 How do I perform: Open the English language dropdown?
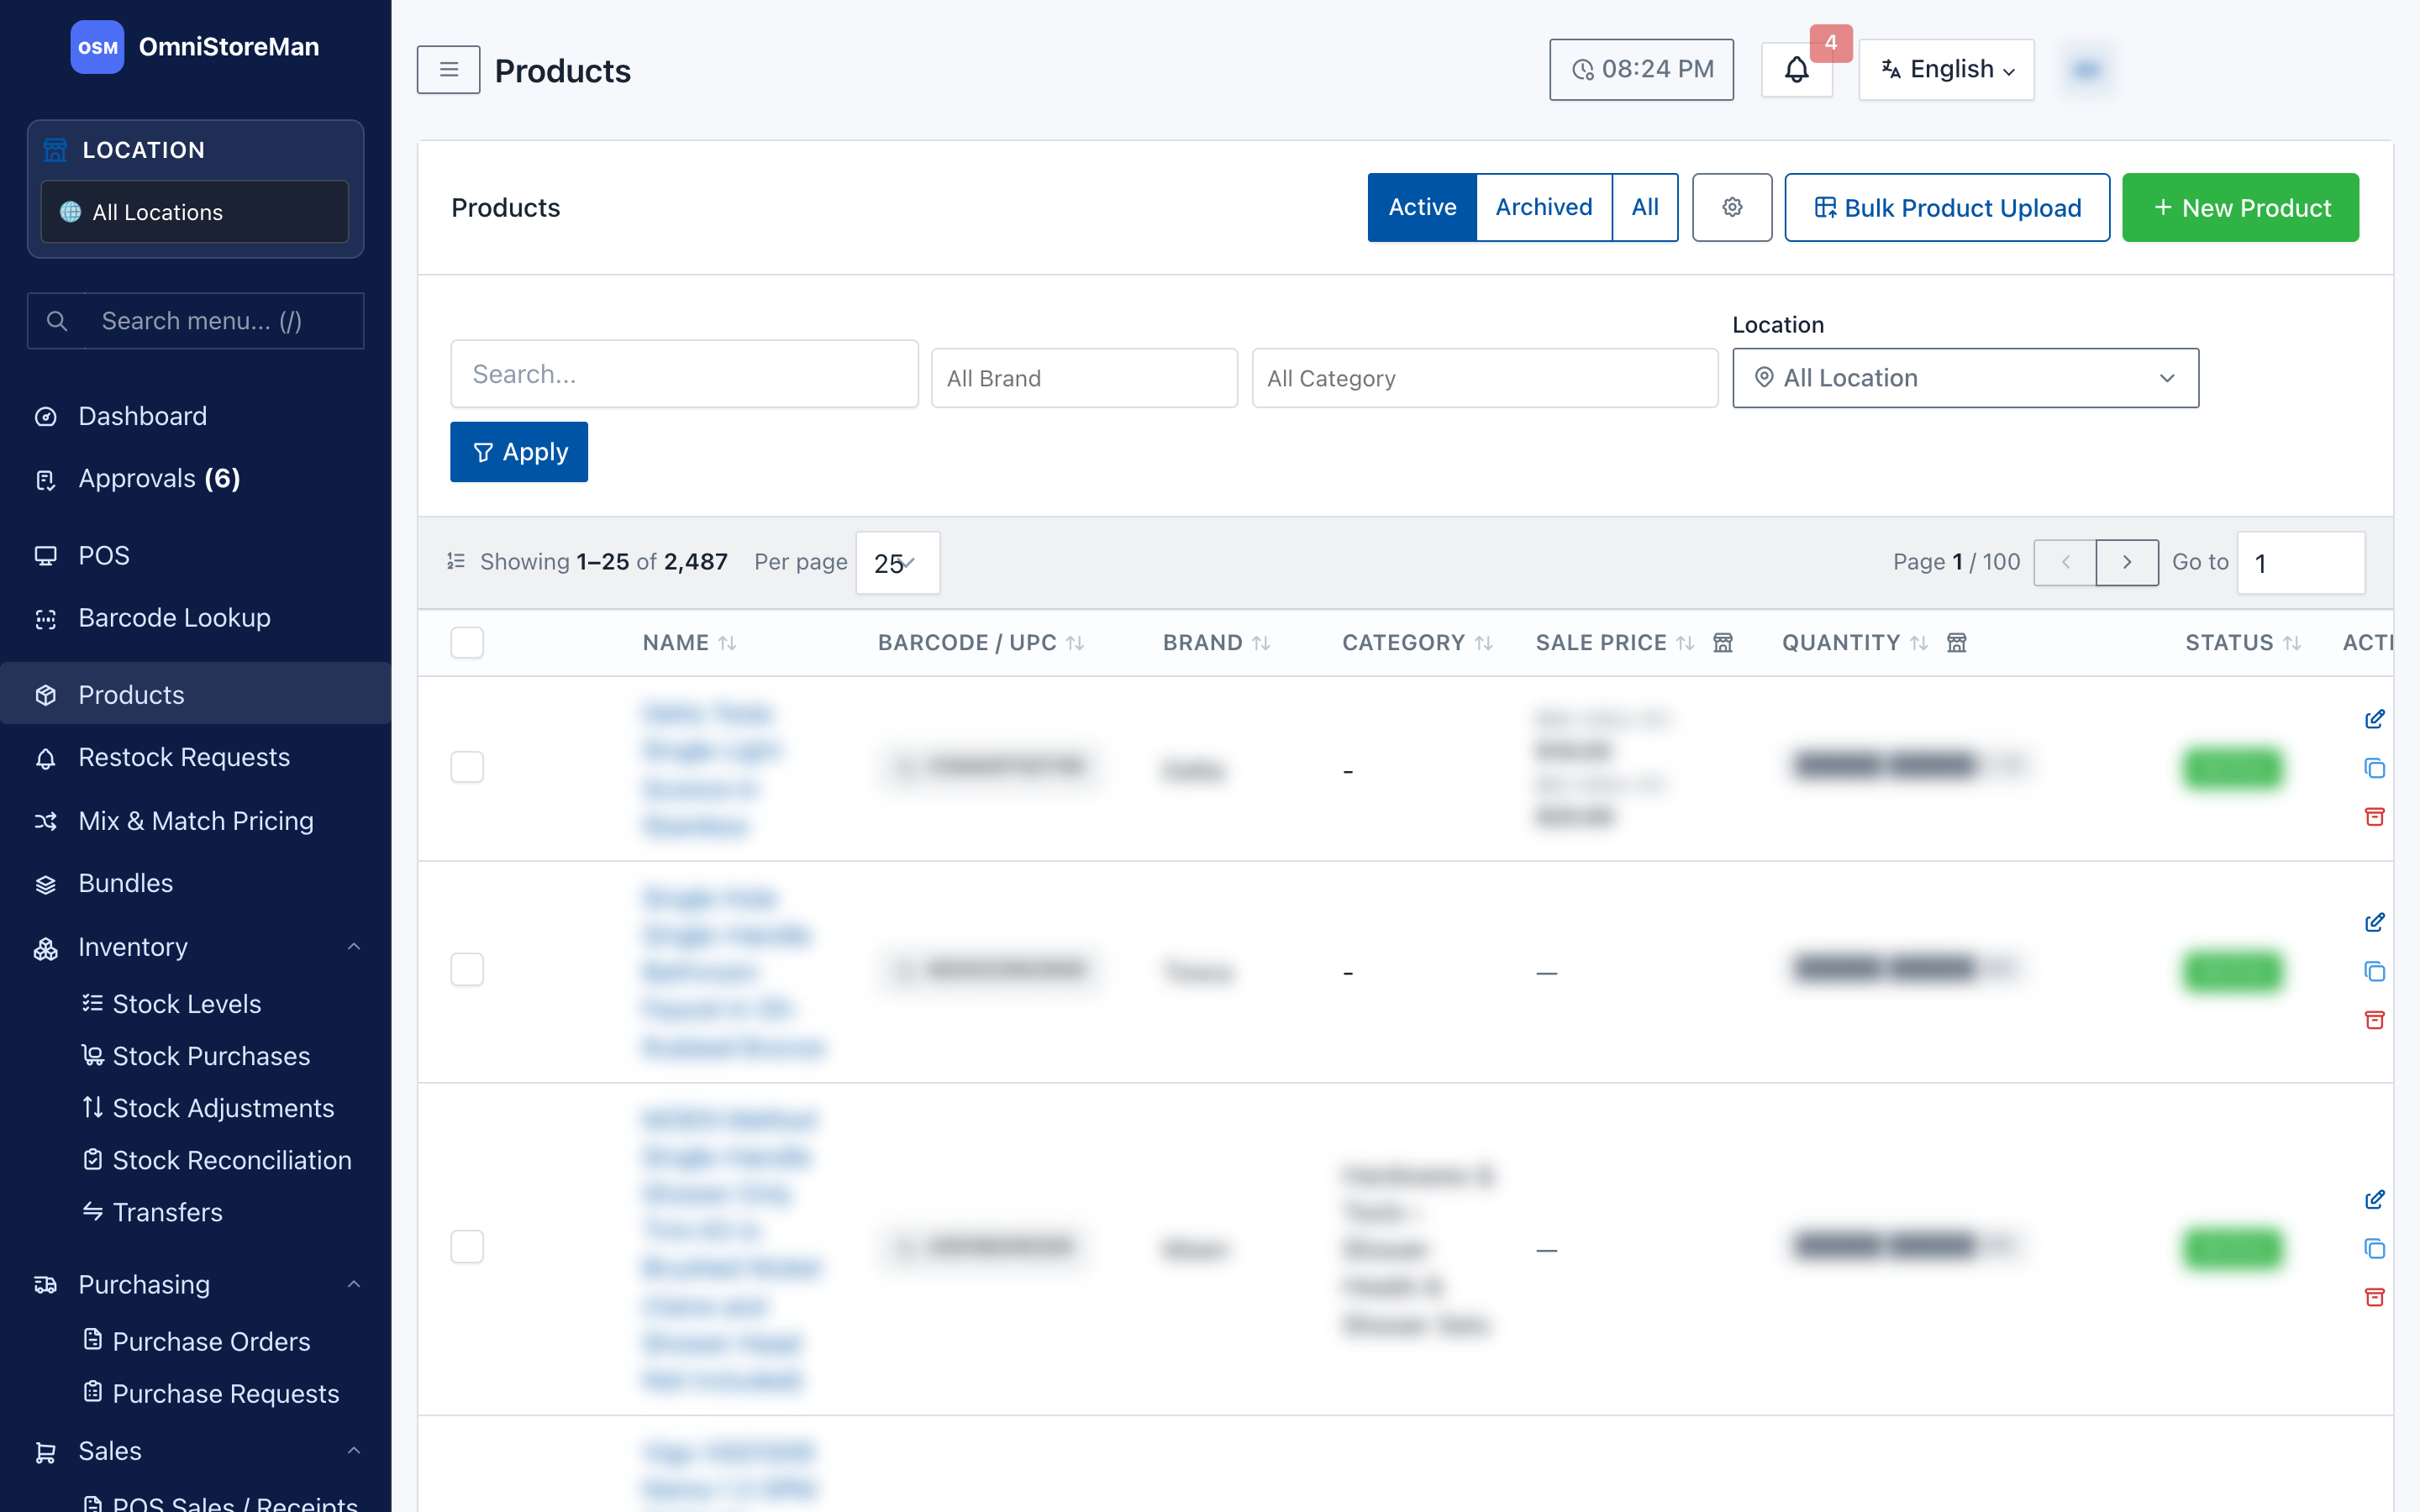click(1946, 69)
